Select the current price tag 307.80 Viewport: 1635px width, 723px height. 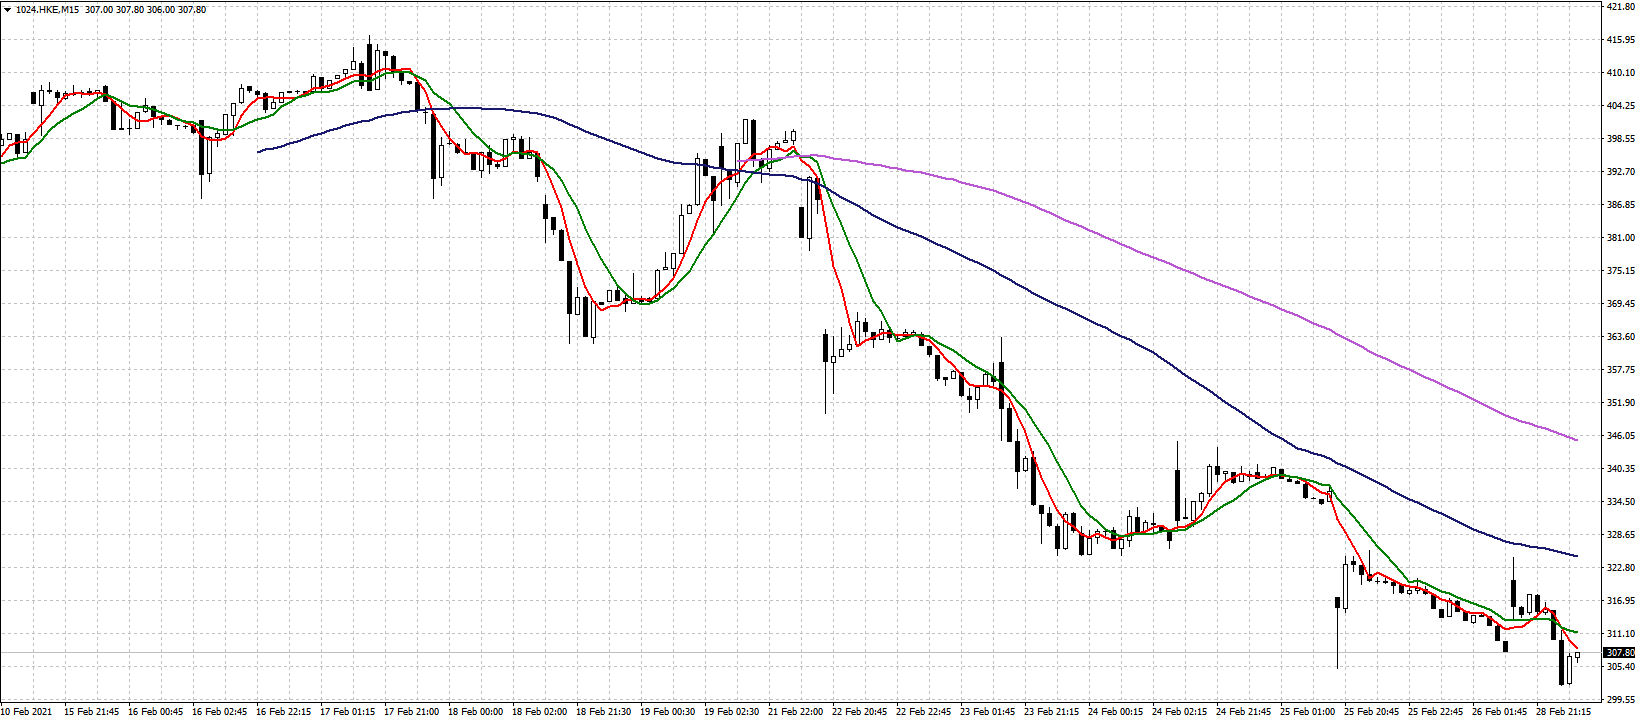(1620, 653)
